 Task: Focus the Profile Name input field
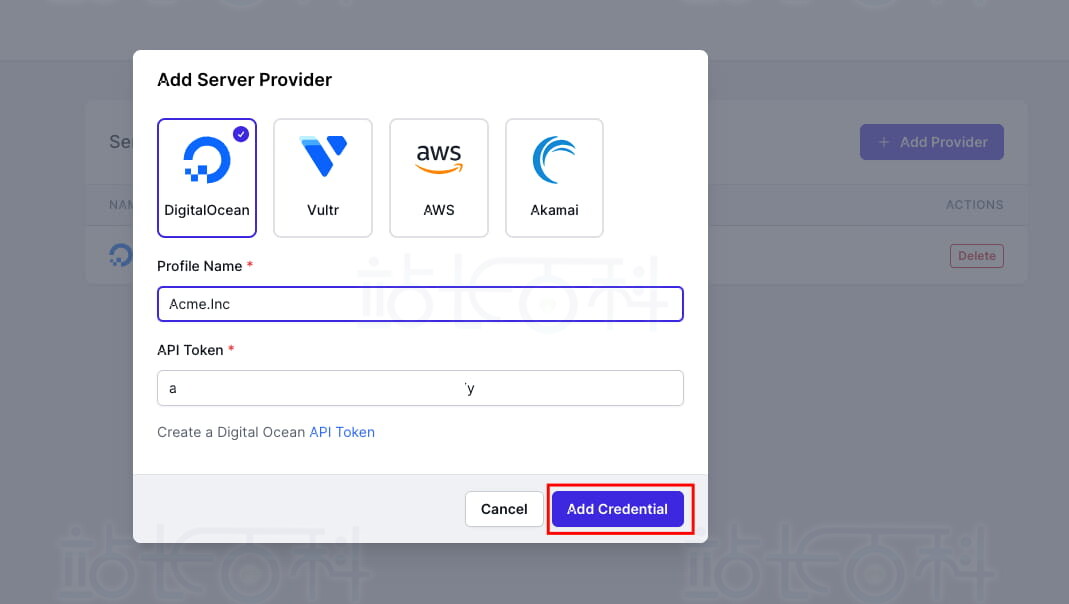point(420,304)
